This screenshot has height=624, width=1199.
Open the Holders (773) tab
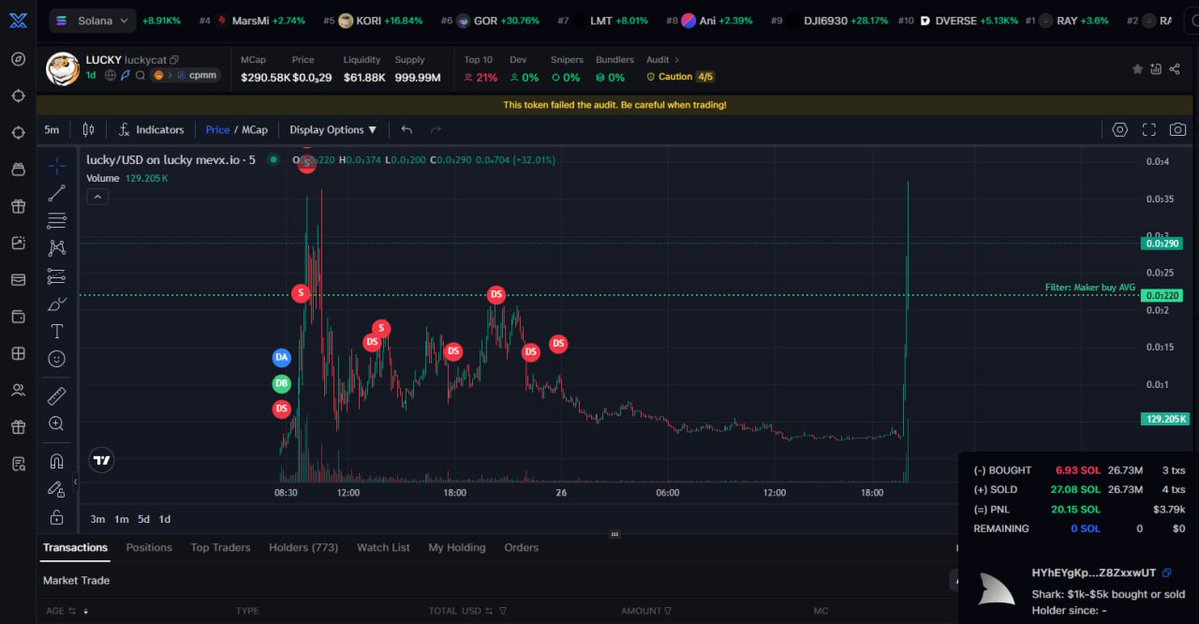pyautogui.click(x=304, y=548)
